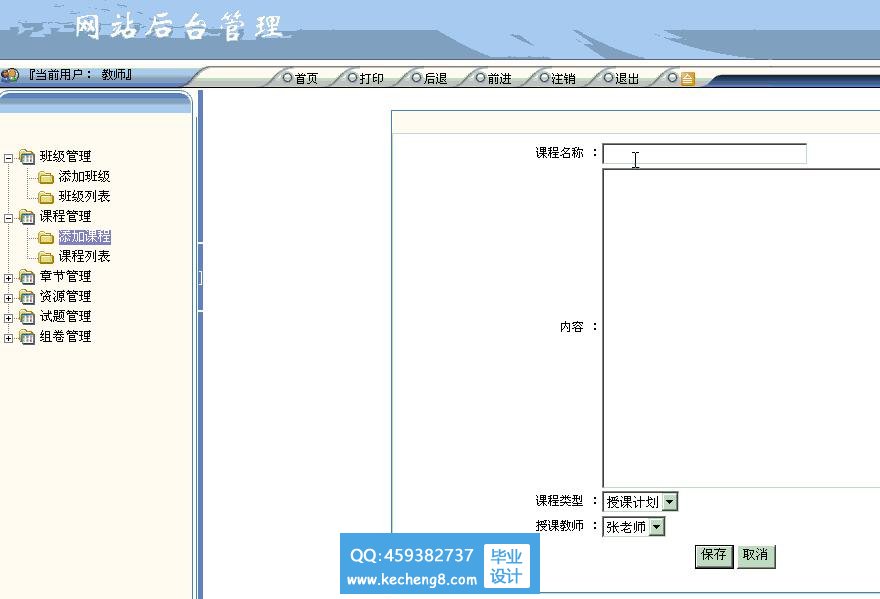This screenshot has width=880, height=599.
Task: Click the radio circle beside 前进
Action: (x=480, y=77)
